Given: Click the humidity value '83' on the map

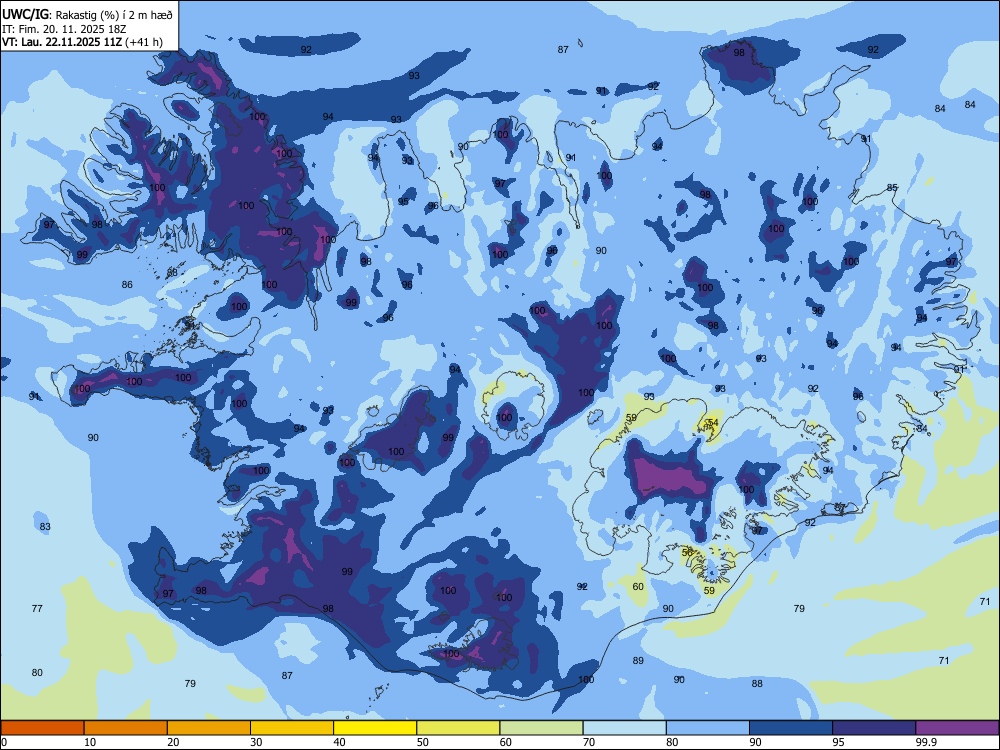Looking at the screenshot, I should click(45, 527).
